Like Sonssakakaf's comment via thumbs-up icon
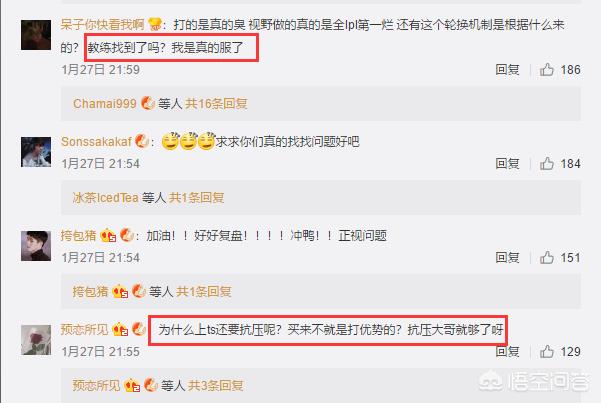The height and width of the screenshot is (403, 601). [x=547, y=163]
